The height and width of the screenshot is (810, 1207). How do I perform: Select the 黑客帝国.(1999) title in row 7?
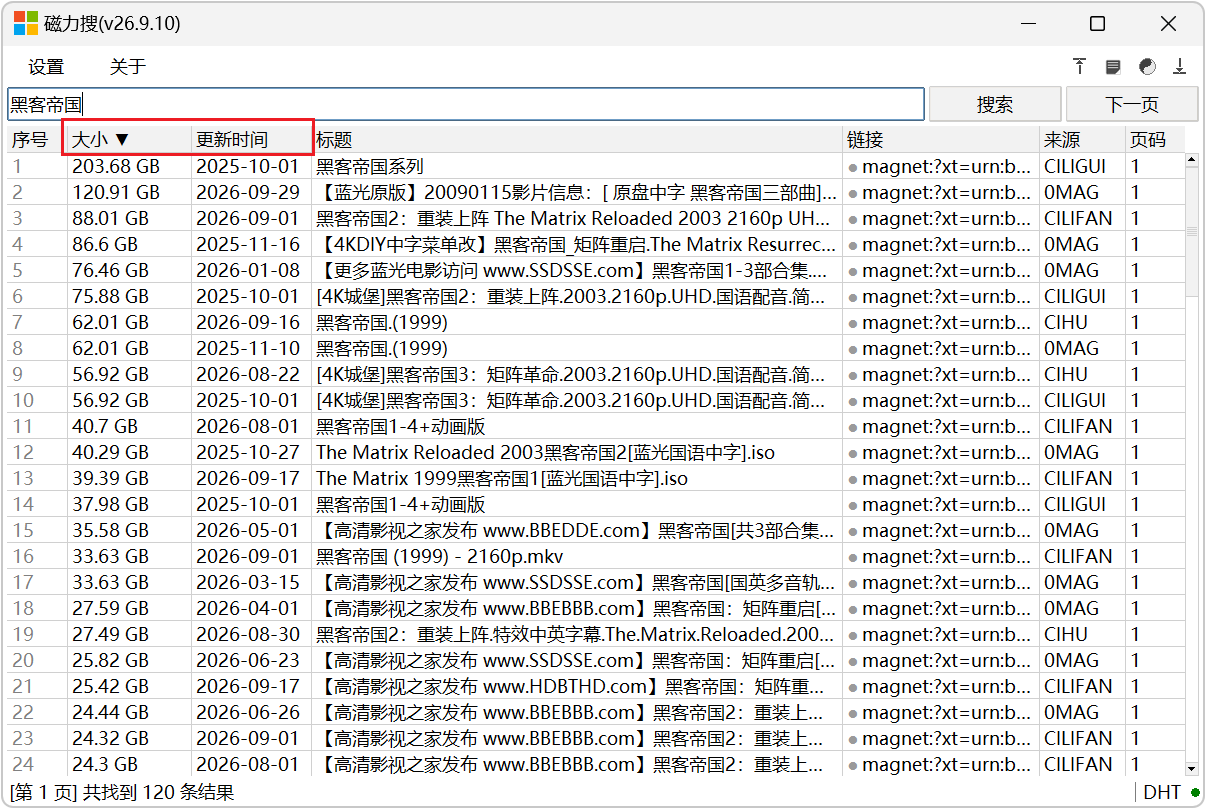381,322
